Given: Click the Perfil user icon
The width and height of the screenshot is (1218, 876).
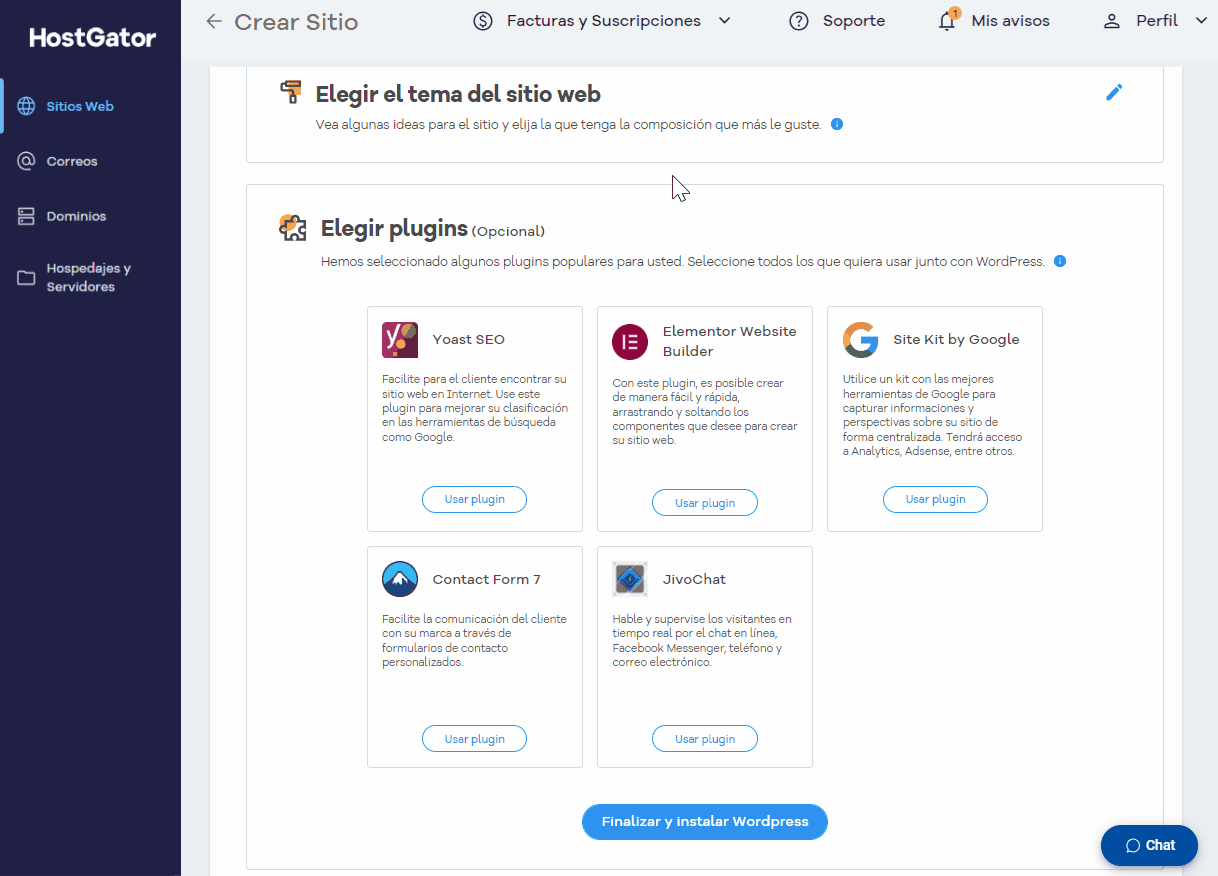Looking at the screenshot, I should pyautogui.click(x=1112, y=21).
